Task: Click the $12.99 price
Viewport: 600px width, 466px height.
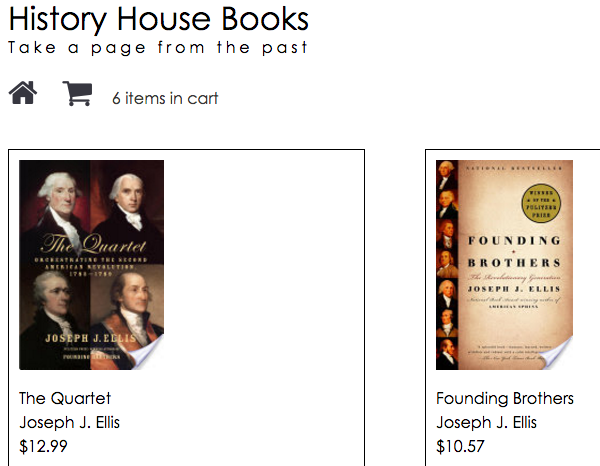Action: click(44, 446)
